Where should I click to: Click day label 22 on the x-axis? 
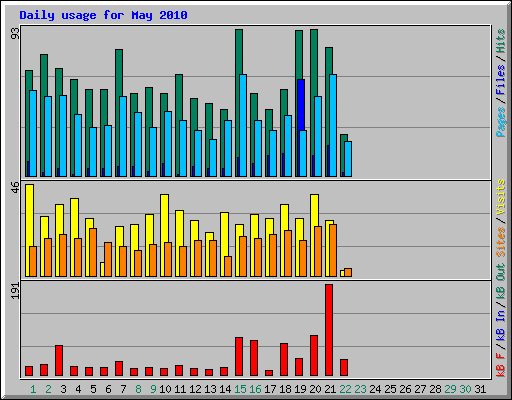click(345, 389)
